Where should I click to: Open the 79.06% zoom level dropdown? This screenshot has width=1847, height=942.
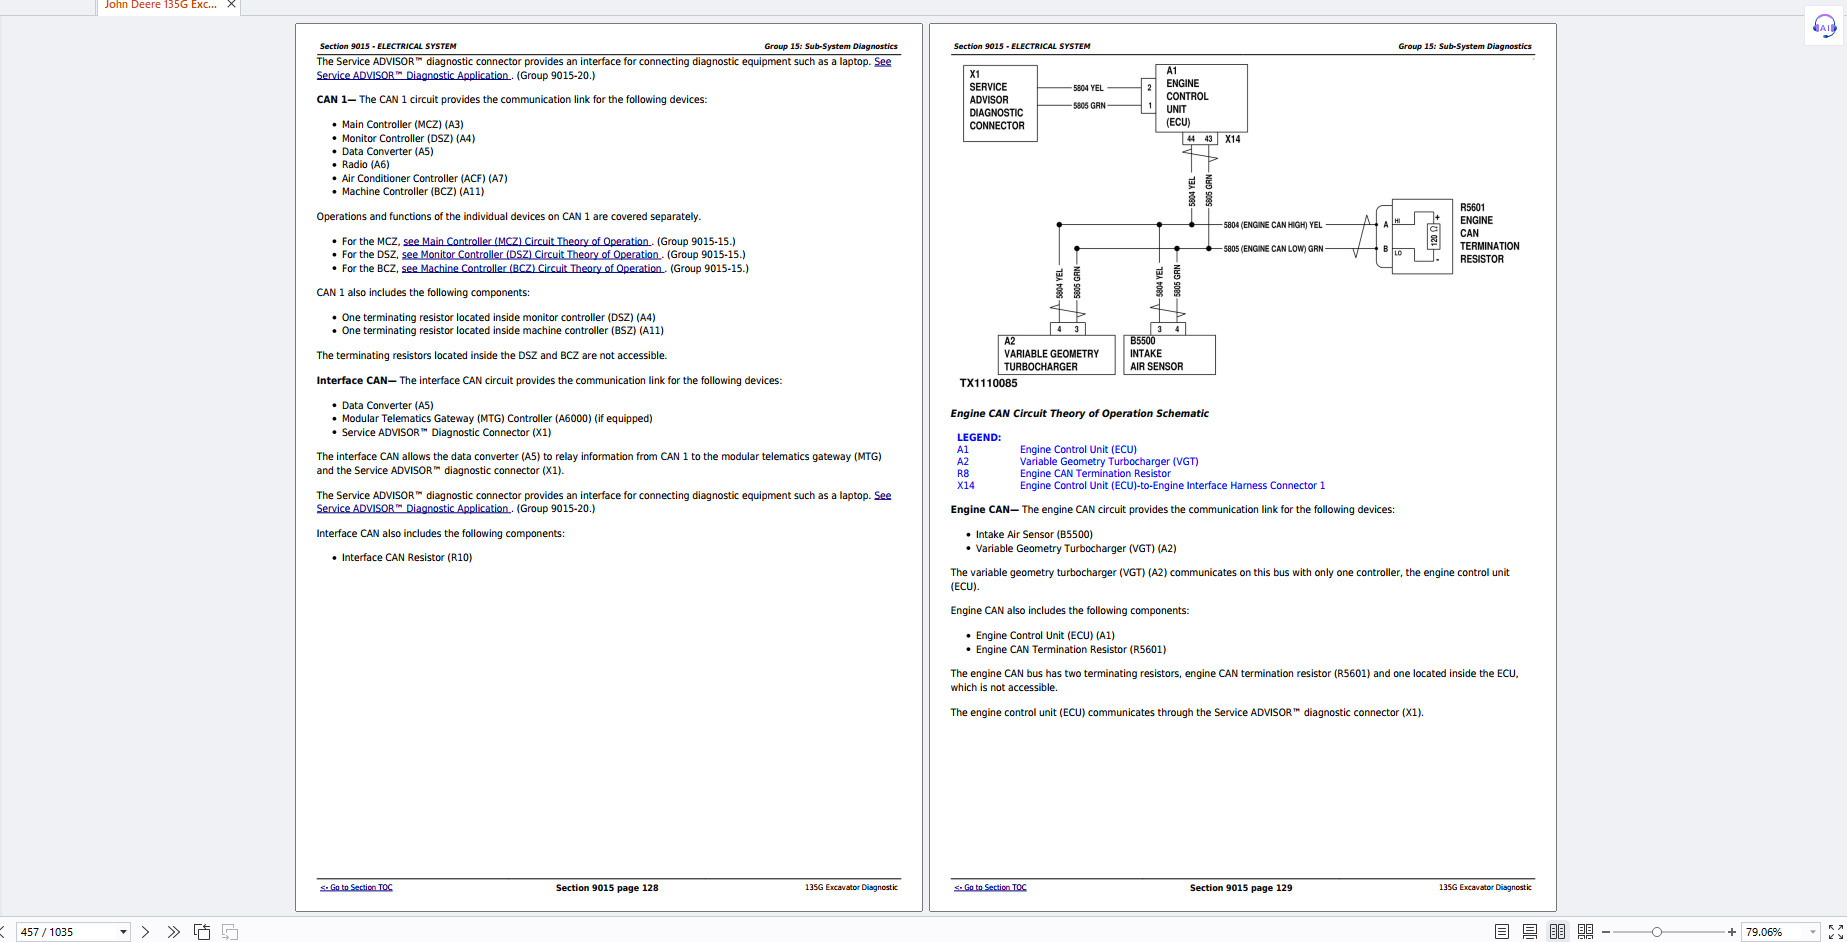1812,932
